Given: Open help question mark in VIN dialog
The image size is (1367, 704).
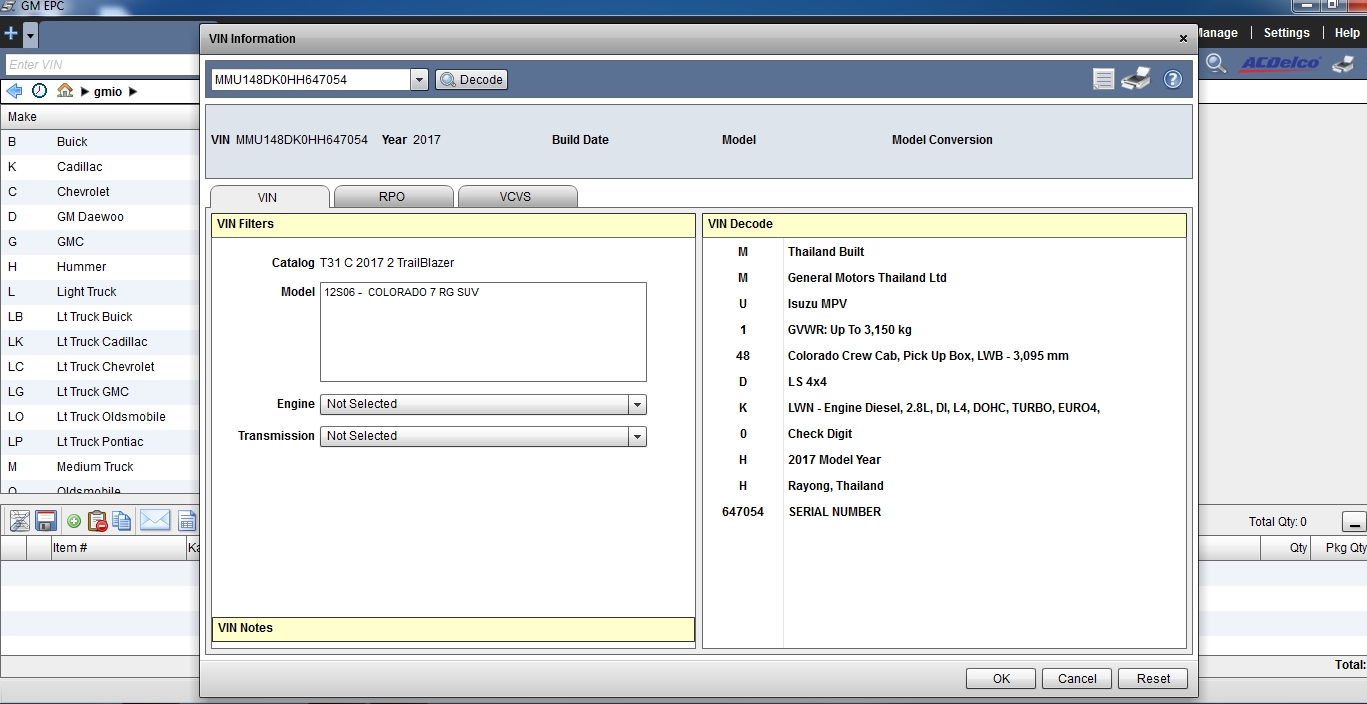Looking at the screenshot, I should click(x=1173, y=80).
